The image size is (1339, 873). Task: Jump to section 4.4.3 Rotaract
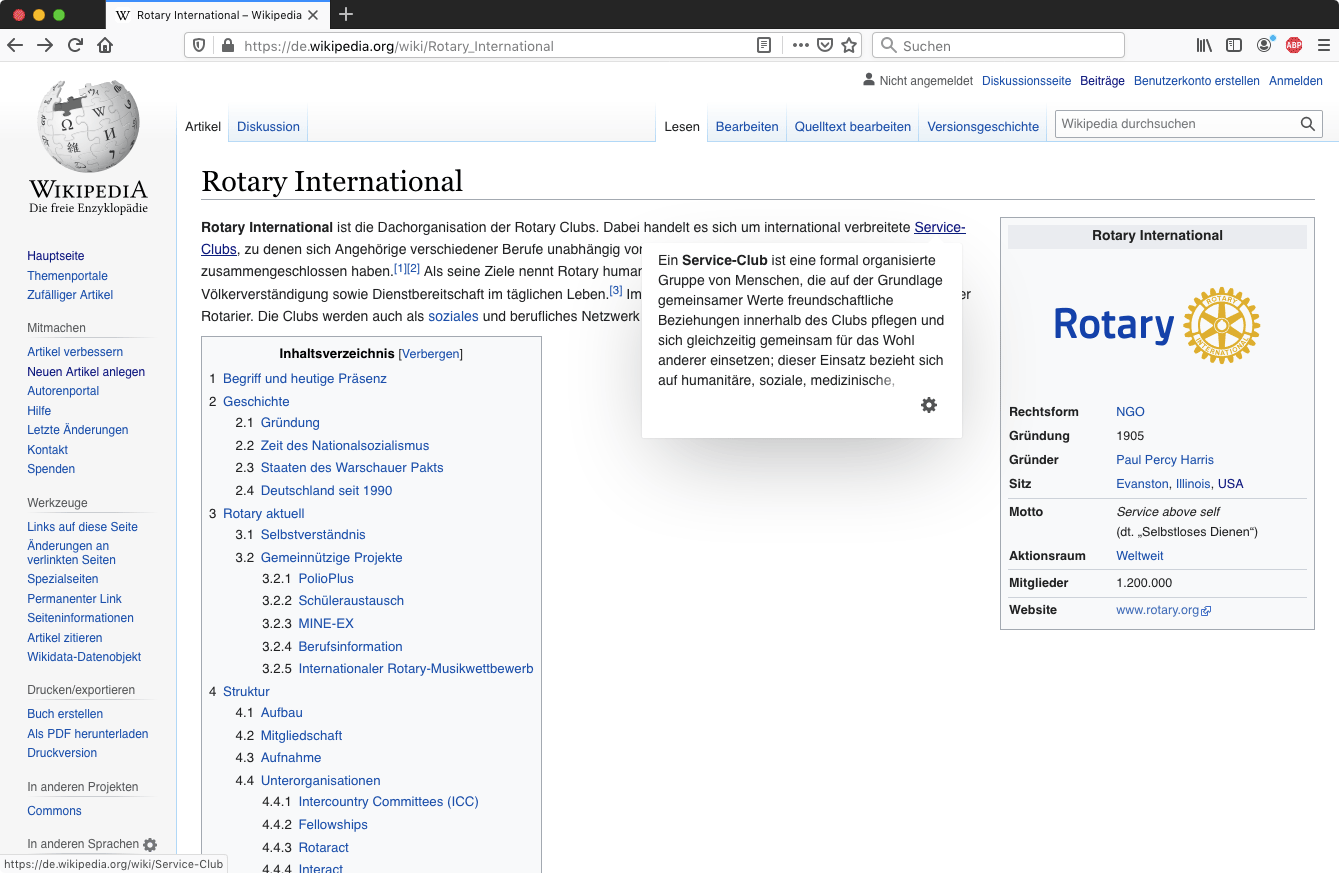point(323,848)
